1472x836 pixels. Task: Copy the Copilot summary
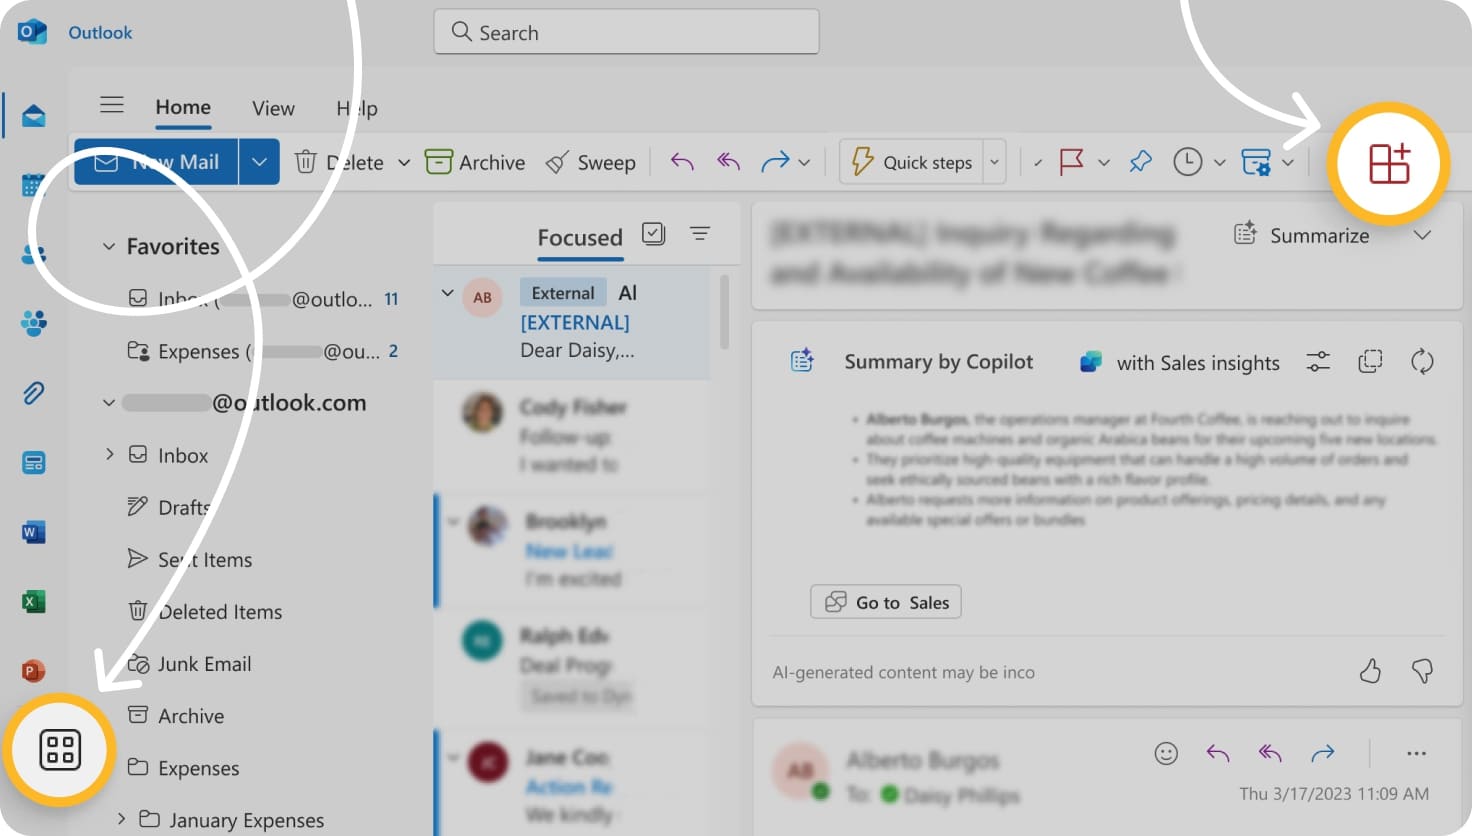(1370, 362)
